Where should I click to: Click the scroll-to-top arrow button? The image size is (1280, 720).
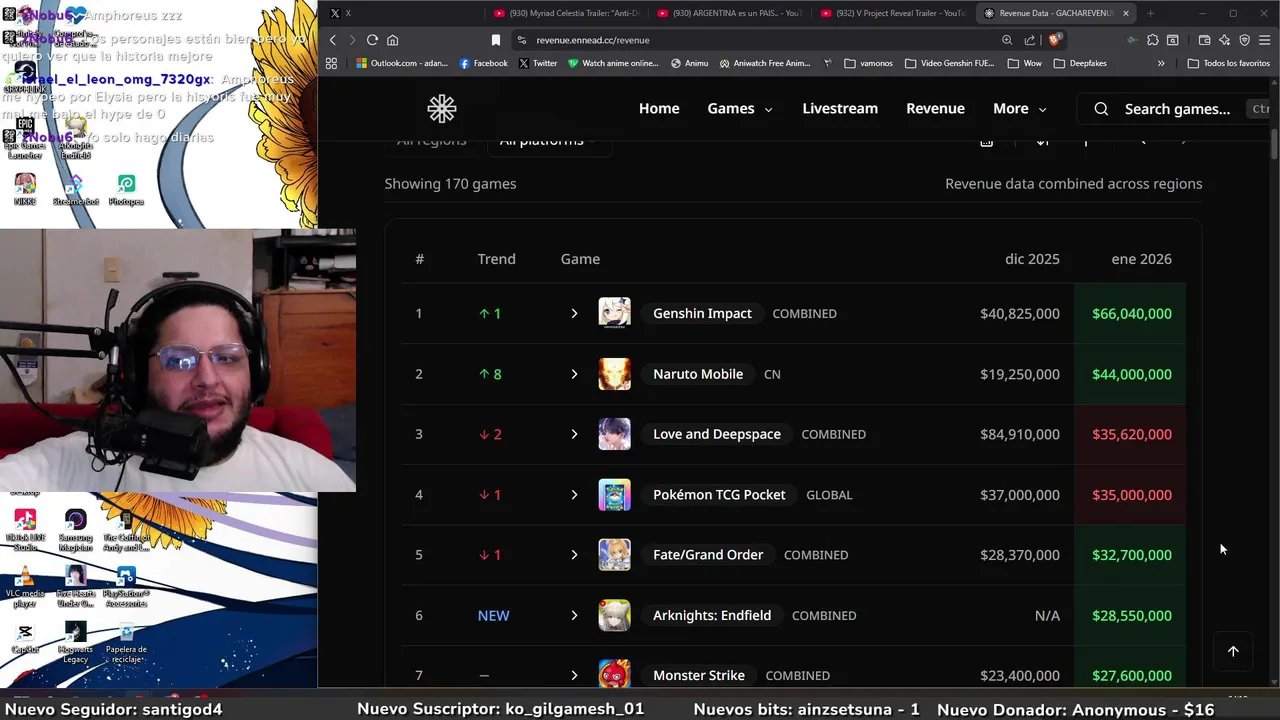1233,651
